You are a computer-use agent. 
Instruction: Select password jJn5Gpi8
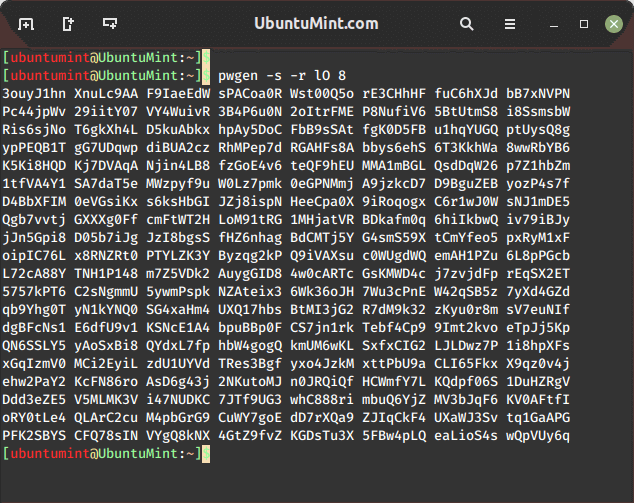(x=34, y=238)
